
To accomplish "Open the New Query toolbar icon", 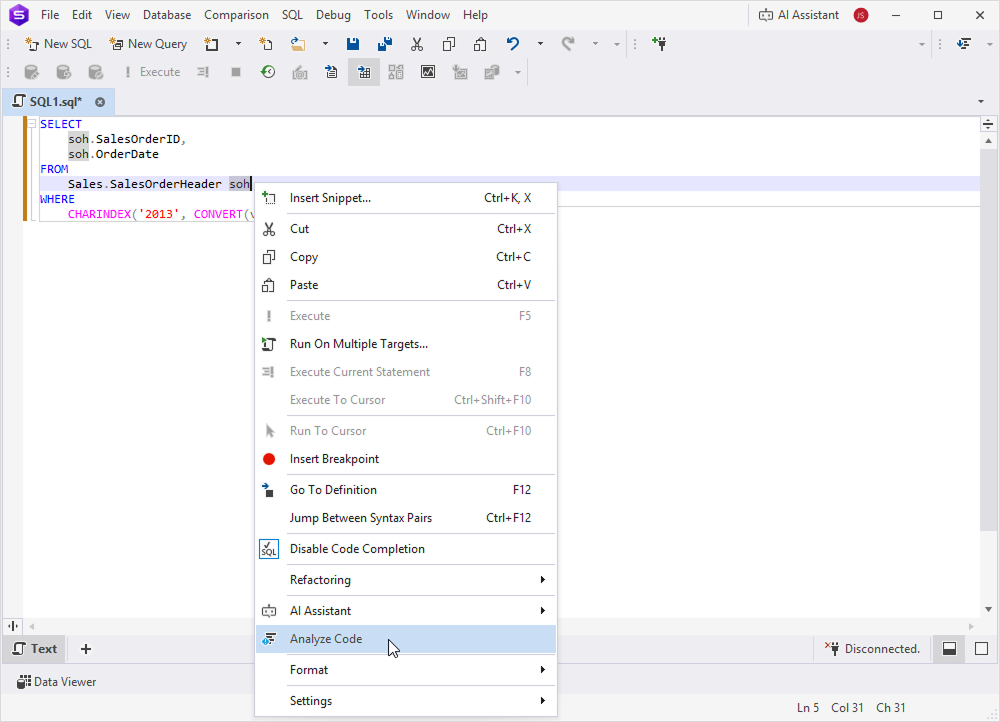I will [x=147, y=43].
